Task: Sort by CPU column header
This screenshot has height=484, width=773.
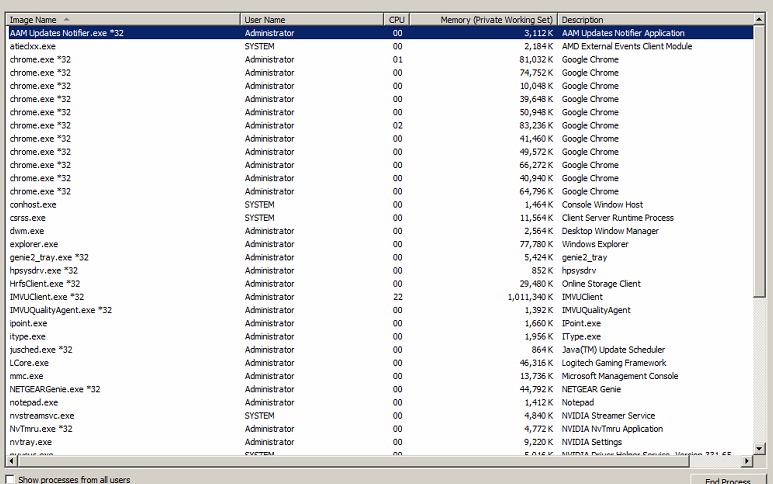Action: click(x=397, y=20)
